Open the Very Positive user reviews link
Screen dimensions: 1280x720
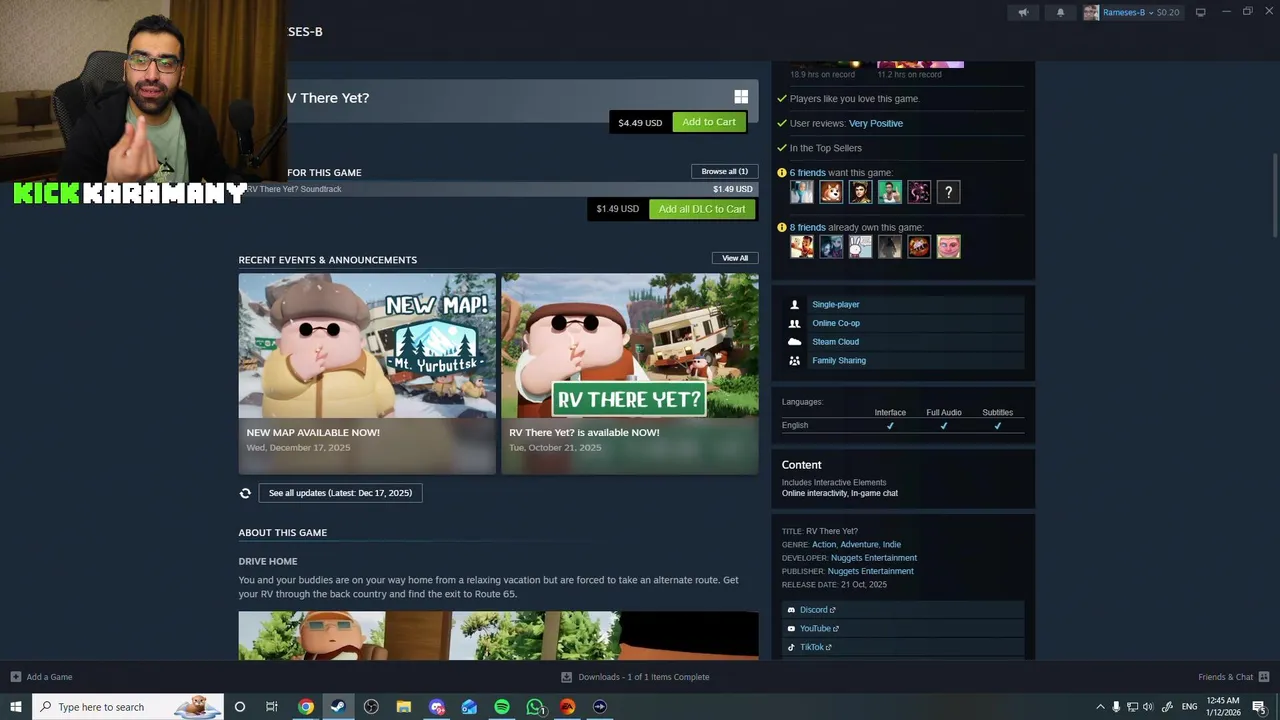tap(876, 123)
